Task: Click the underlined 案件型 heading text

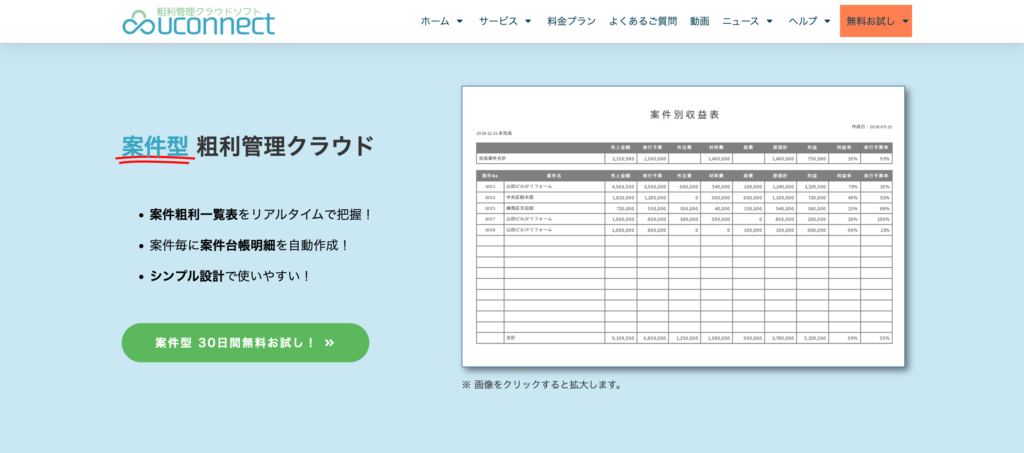Action: click(155, 146)
